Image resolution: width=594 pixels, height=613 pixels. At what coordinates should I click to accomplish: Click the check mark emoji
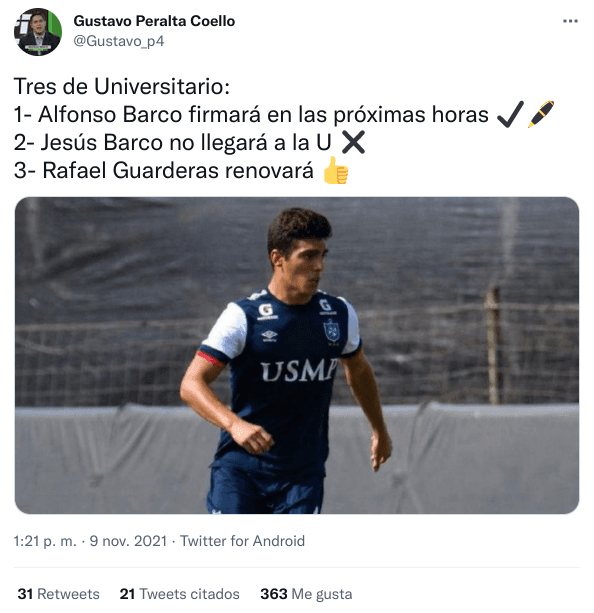tap(510, 114)
